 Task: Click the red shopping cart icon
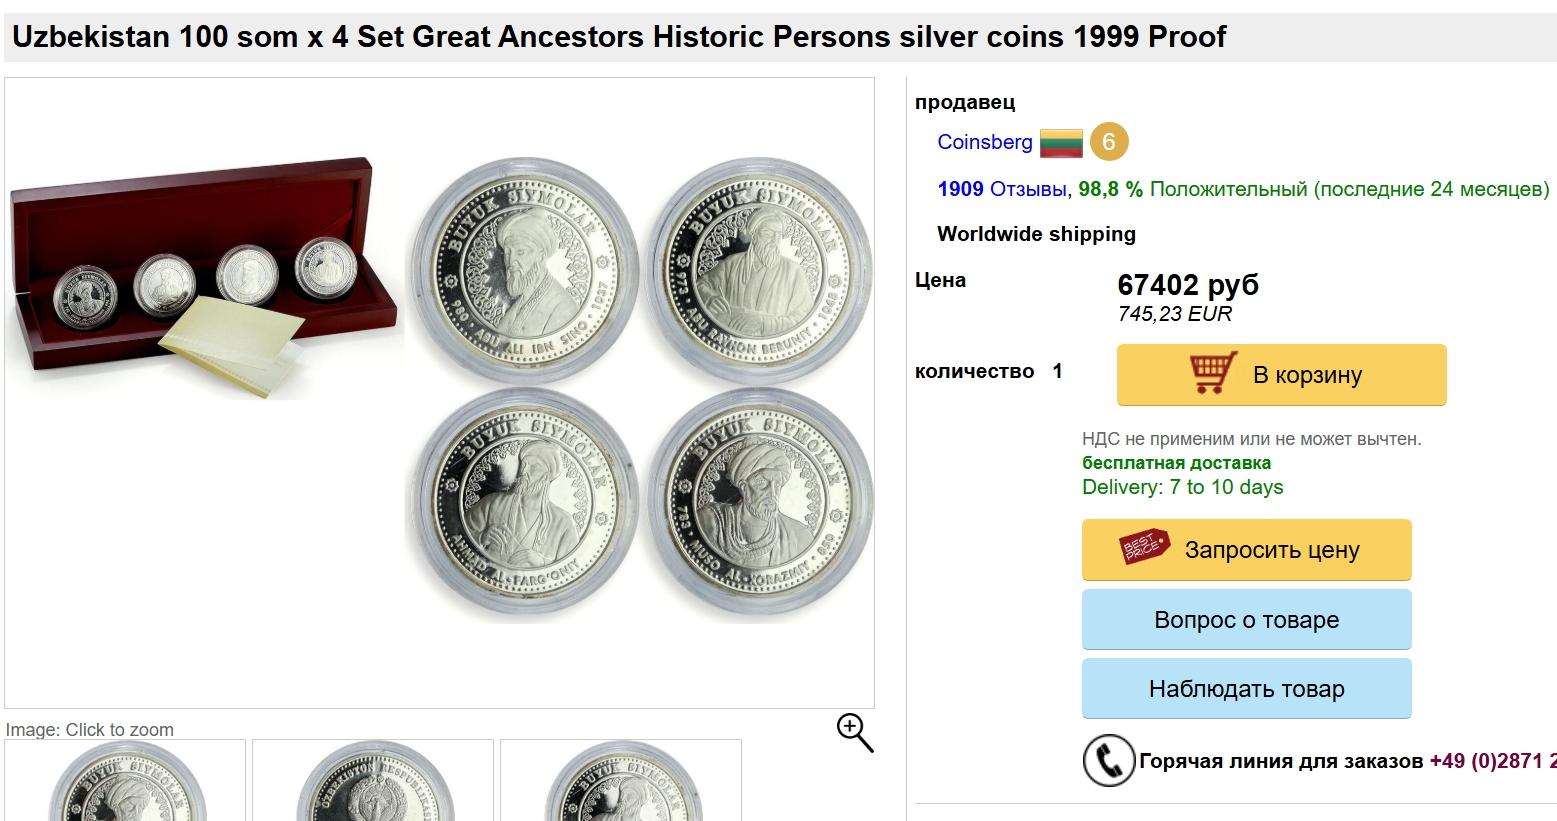tap(1214, 374)
